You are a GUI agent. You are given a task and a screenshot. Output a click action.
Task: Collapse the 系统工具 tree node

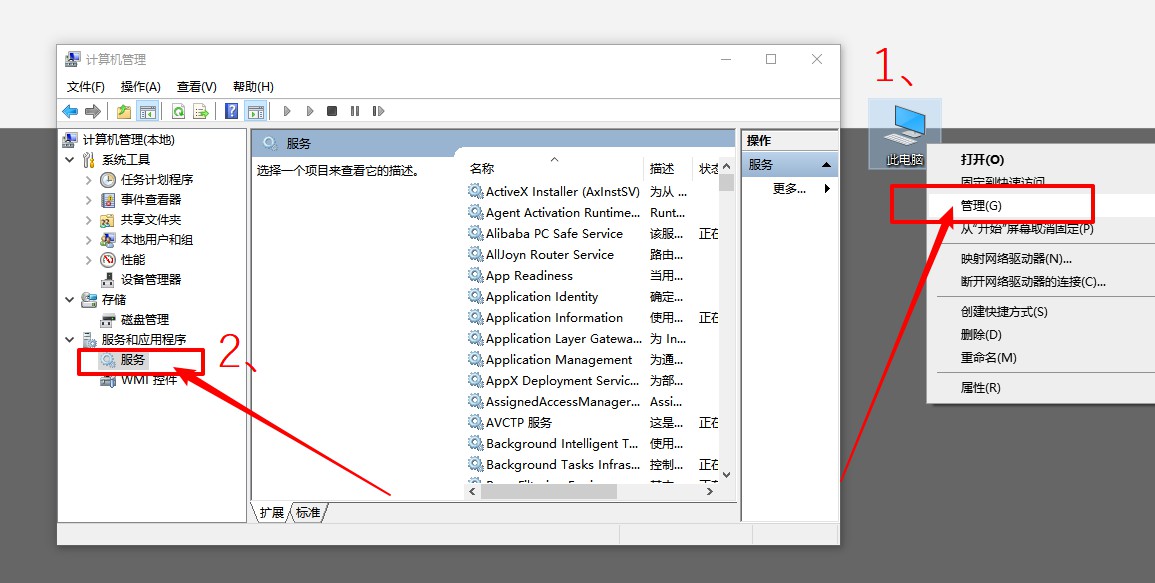click(69, 160)
